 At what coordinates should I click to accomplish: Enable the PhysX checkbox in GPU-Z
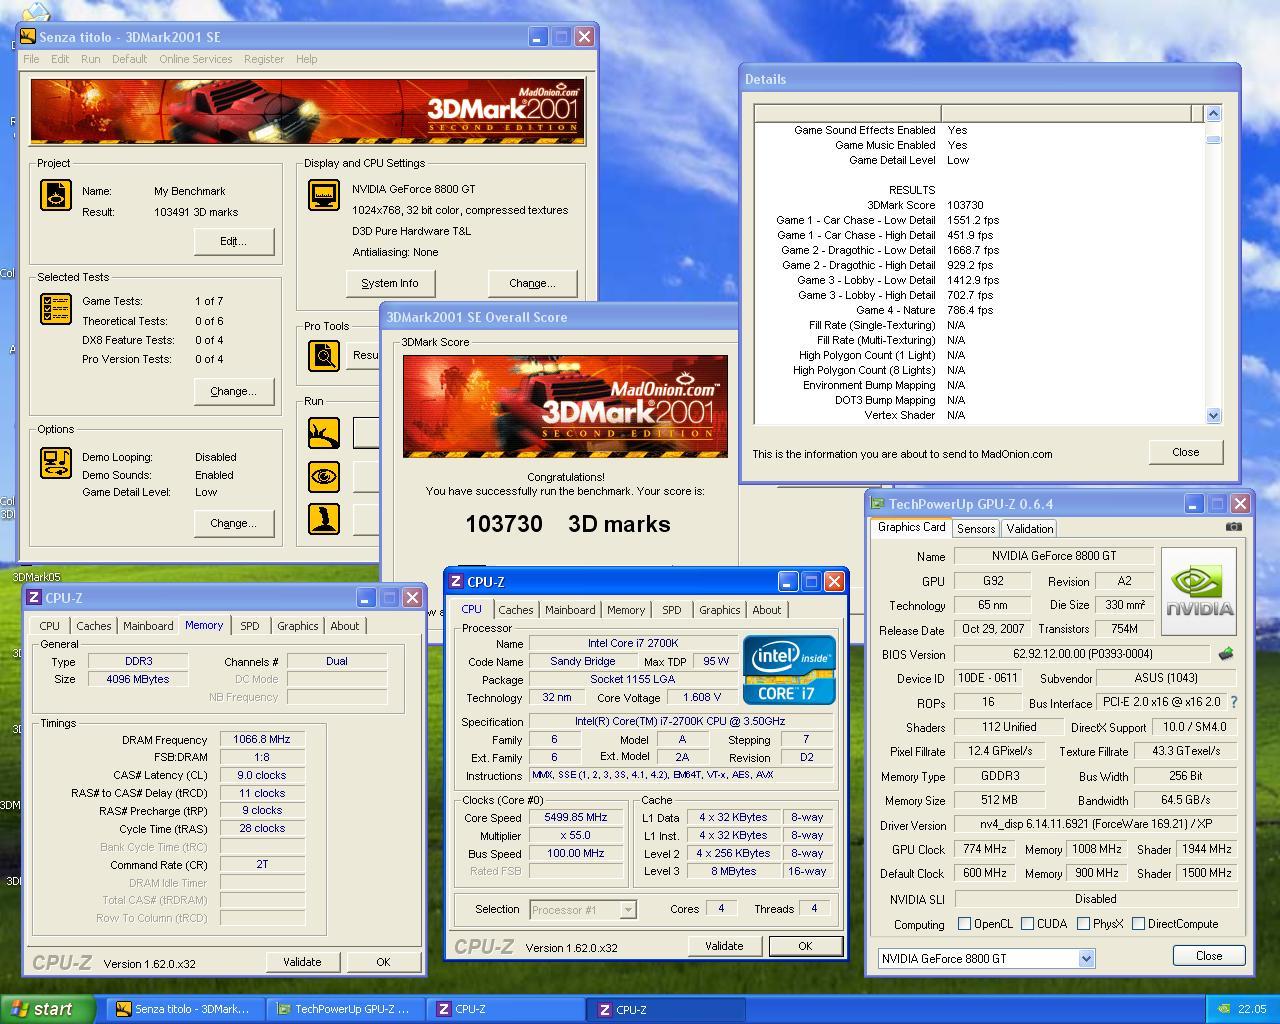[x=1083, y=924]
